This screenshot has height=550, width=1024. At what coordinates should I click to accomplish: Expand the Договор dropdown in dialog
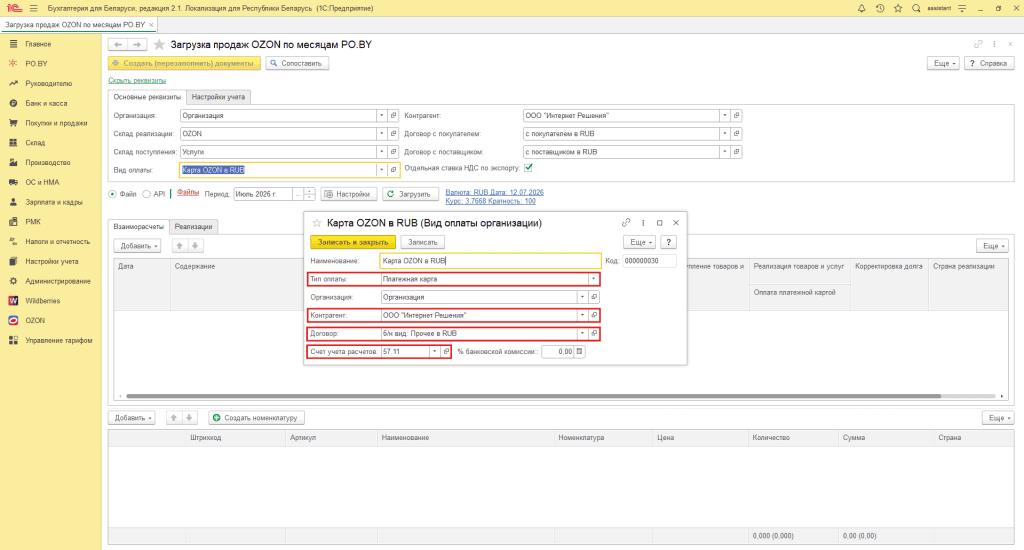(x=582, y=334)
